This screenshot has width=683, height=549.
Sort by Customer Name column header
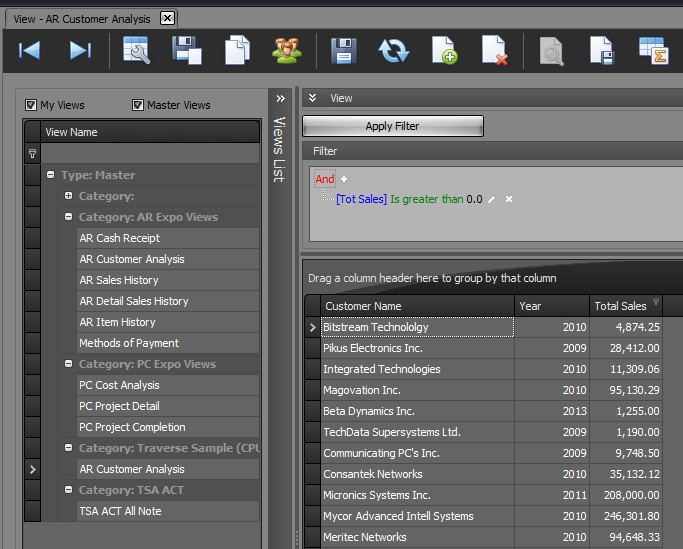tap(417, 306)
